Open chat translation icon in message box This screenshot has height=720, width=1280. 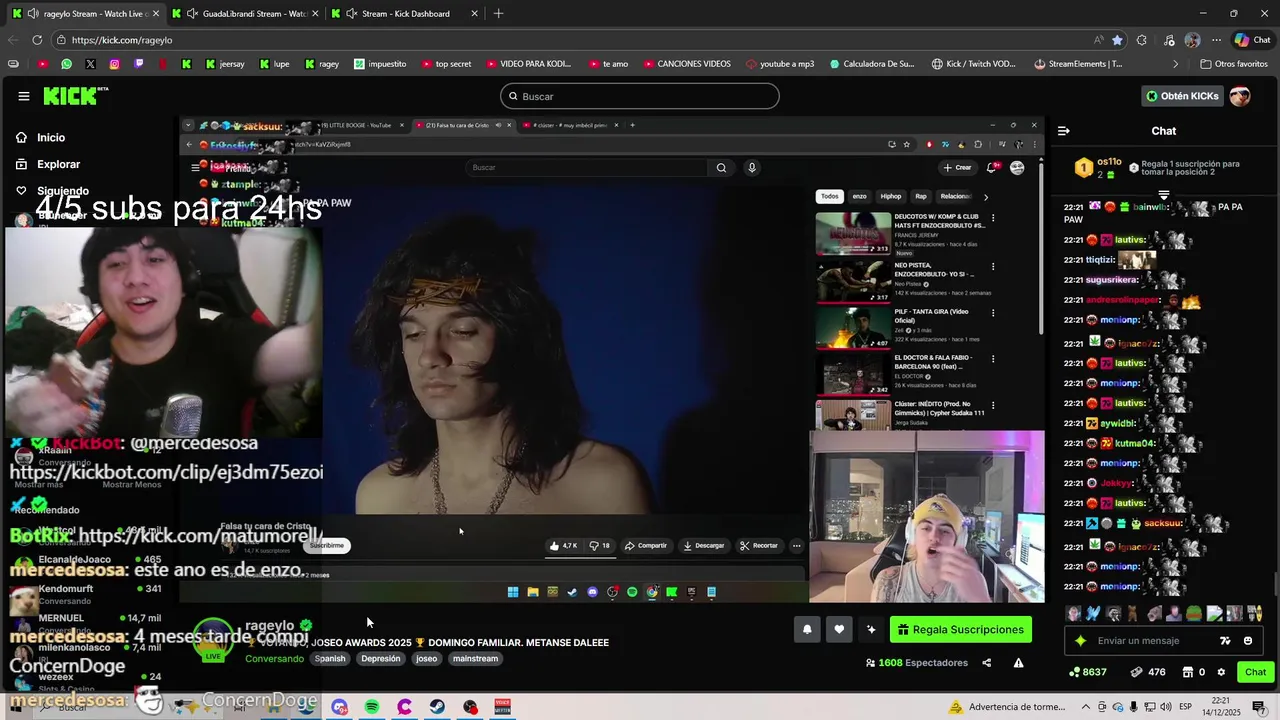(x=1225, y=641)
